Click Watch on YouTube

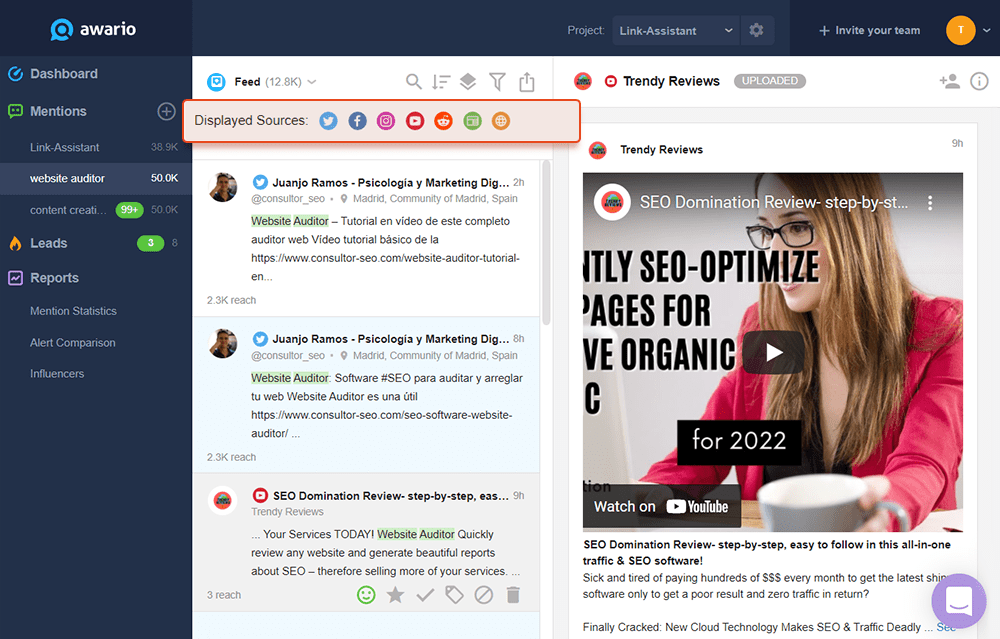tap(661, 506)
